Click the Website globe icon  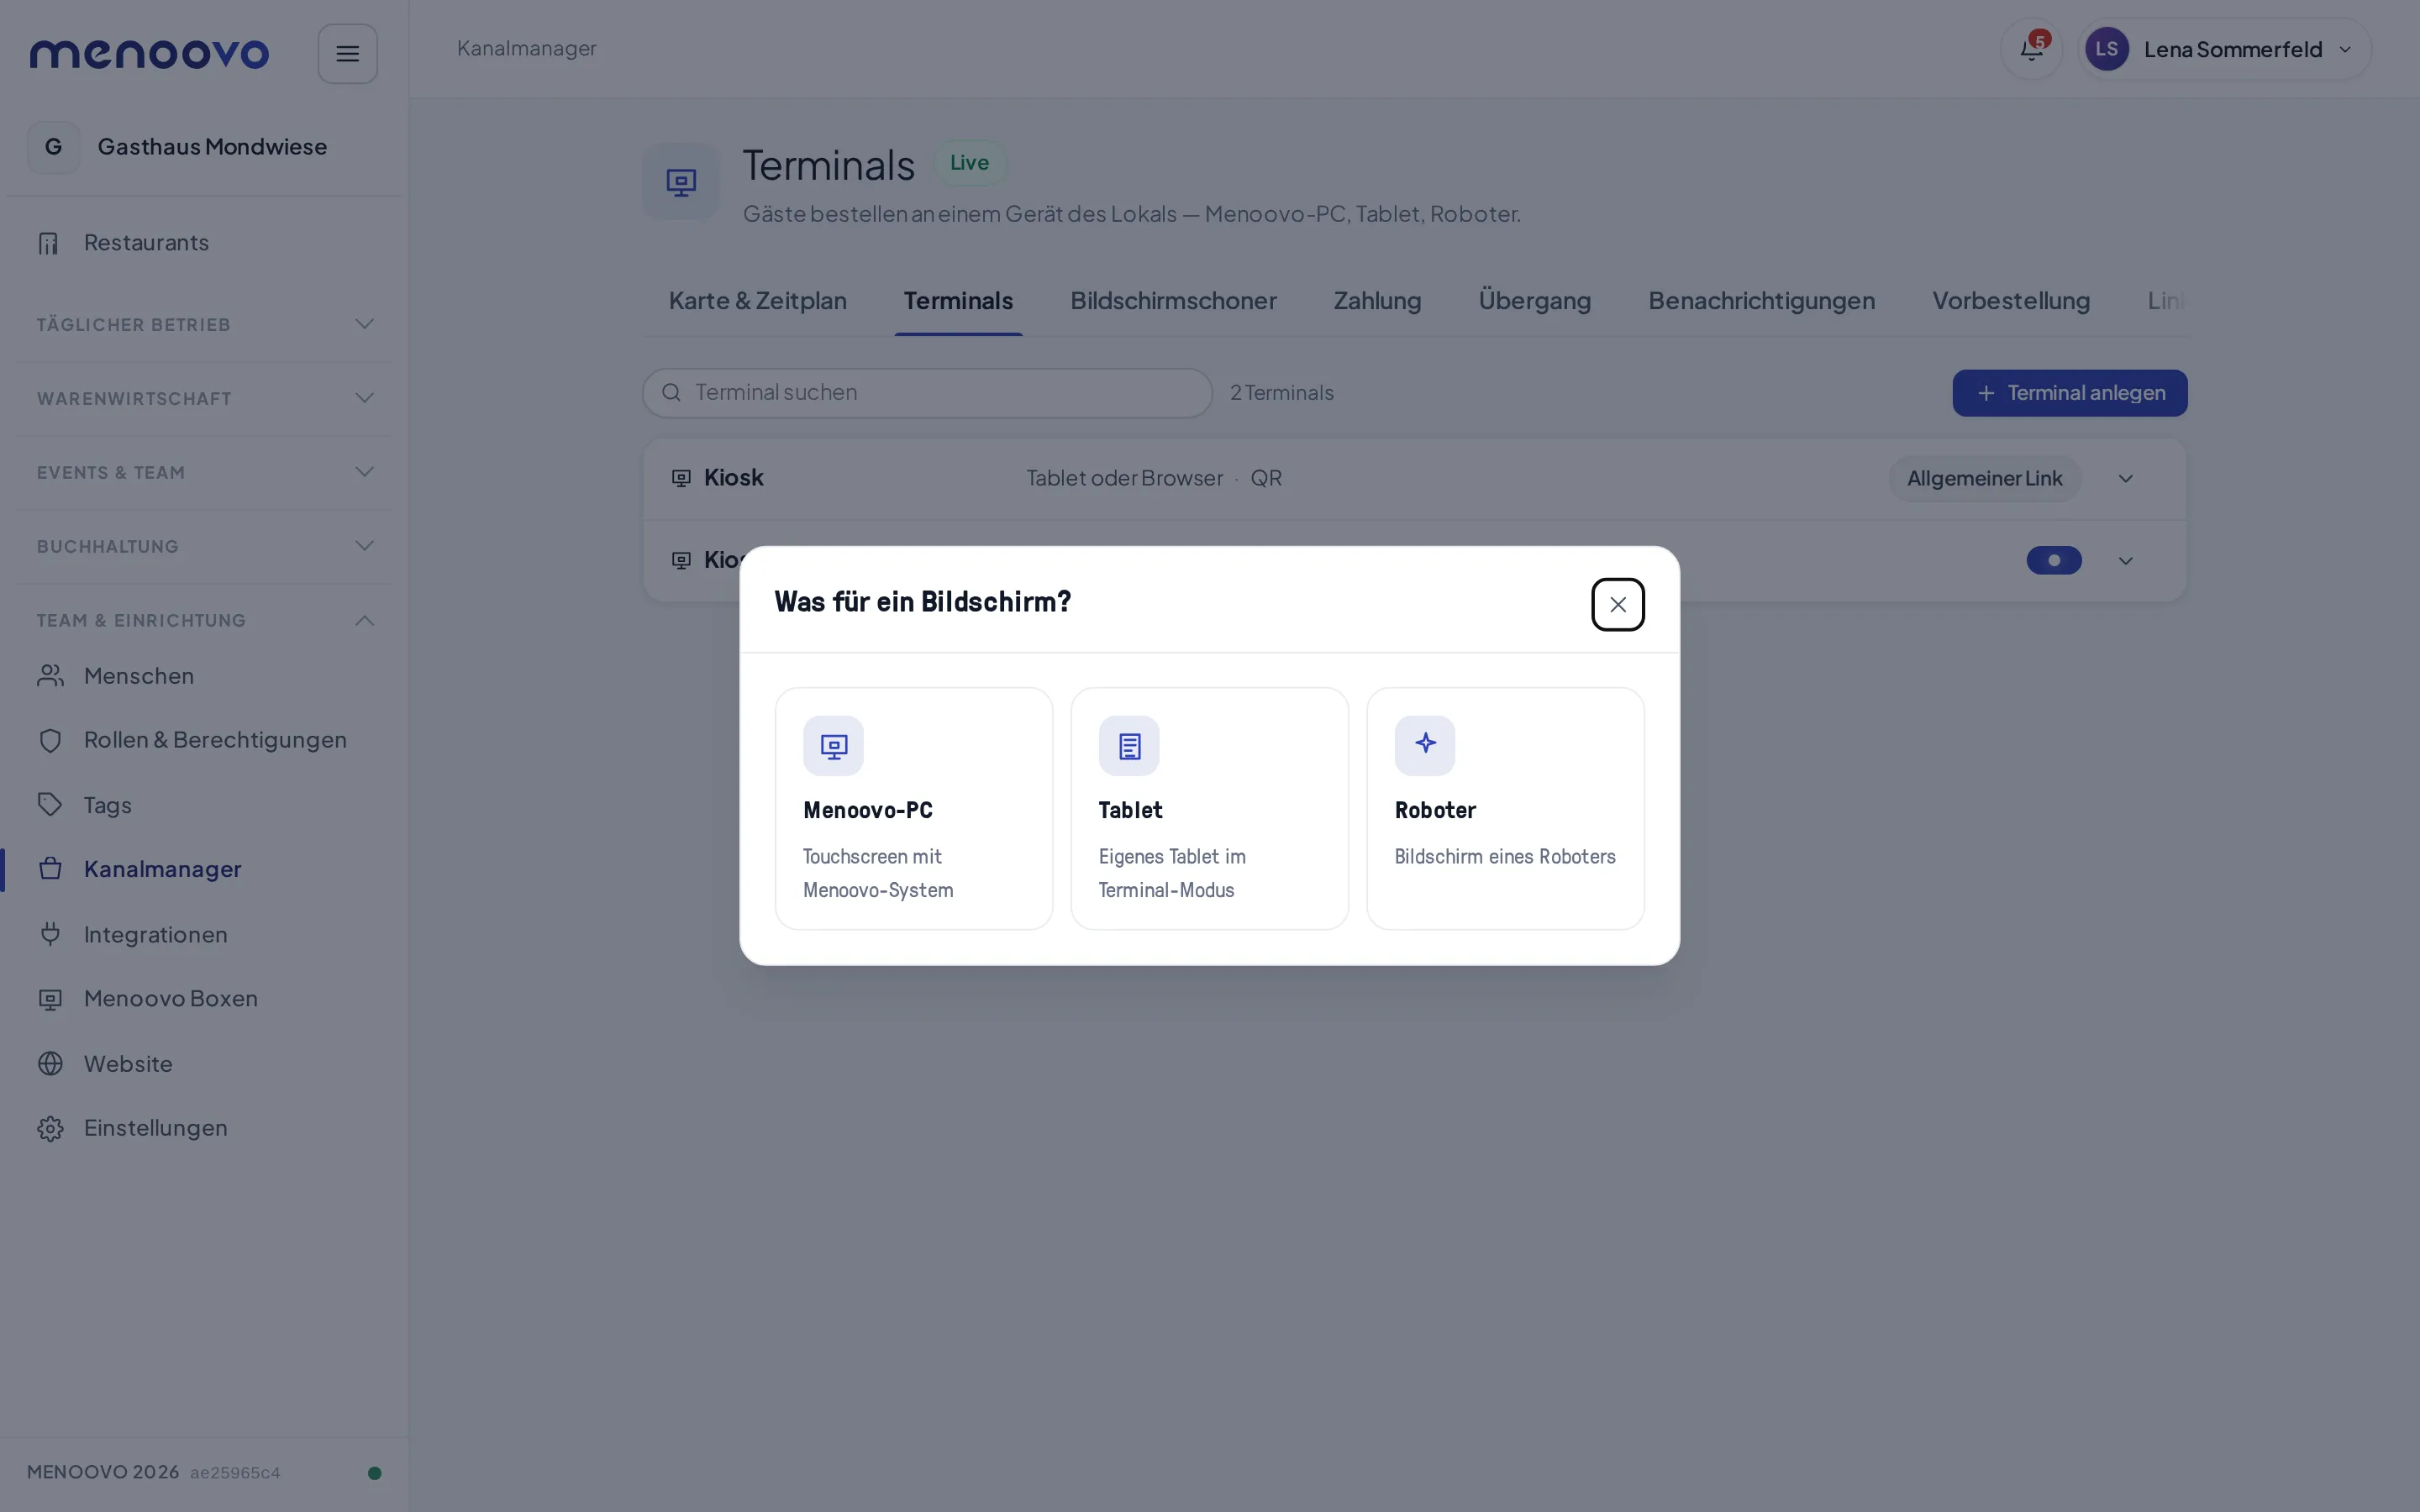click(x=50, y=1063)
